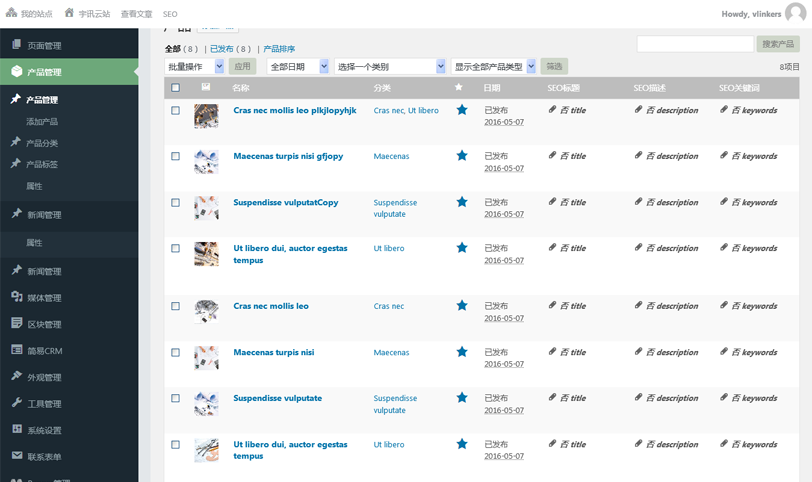Switch to 已发布 (8) filter tab
This screenshot has height=482, width=812.
pos(230,49)
